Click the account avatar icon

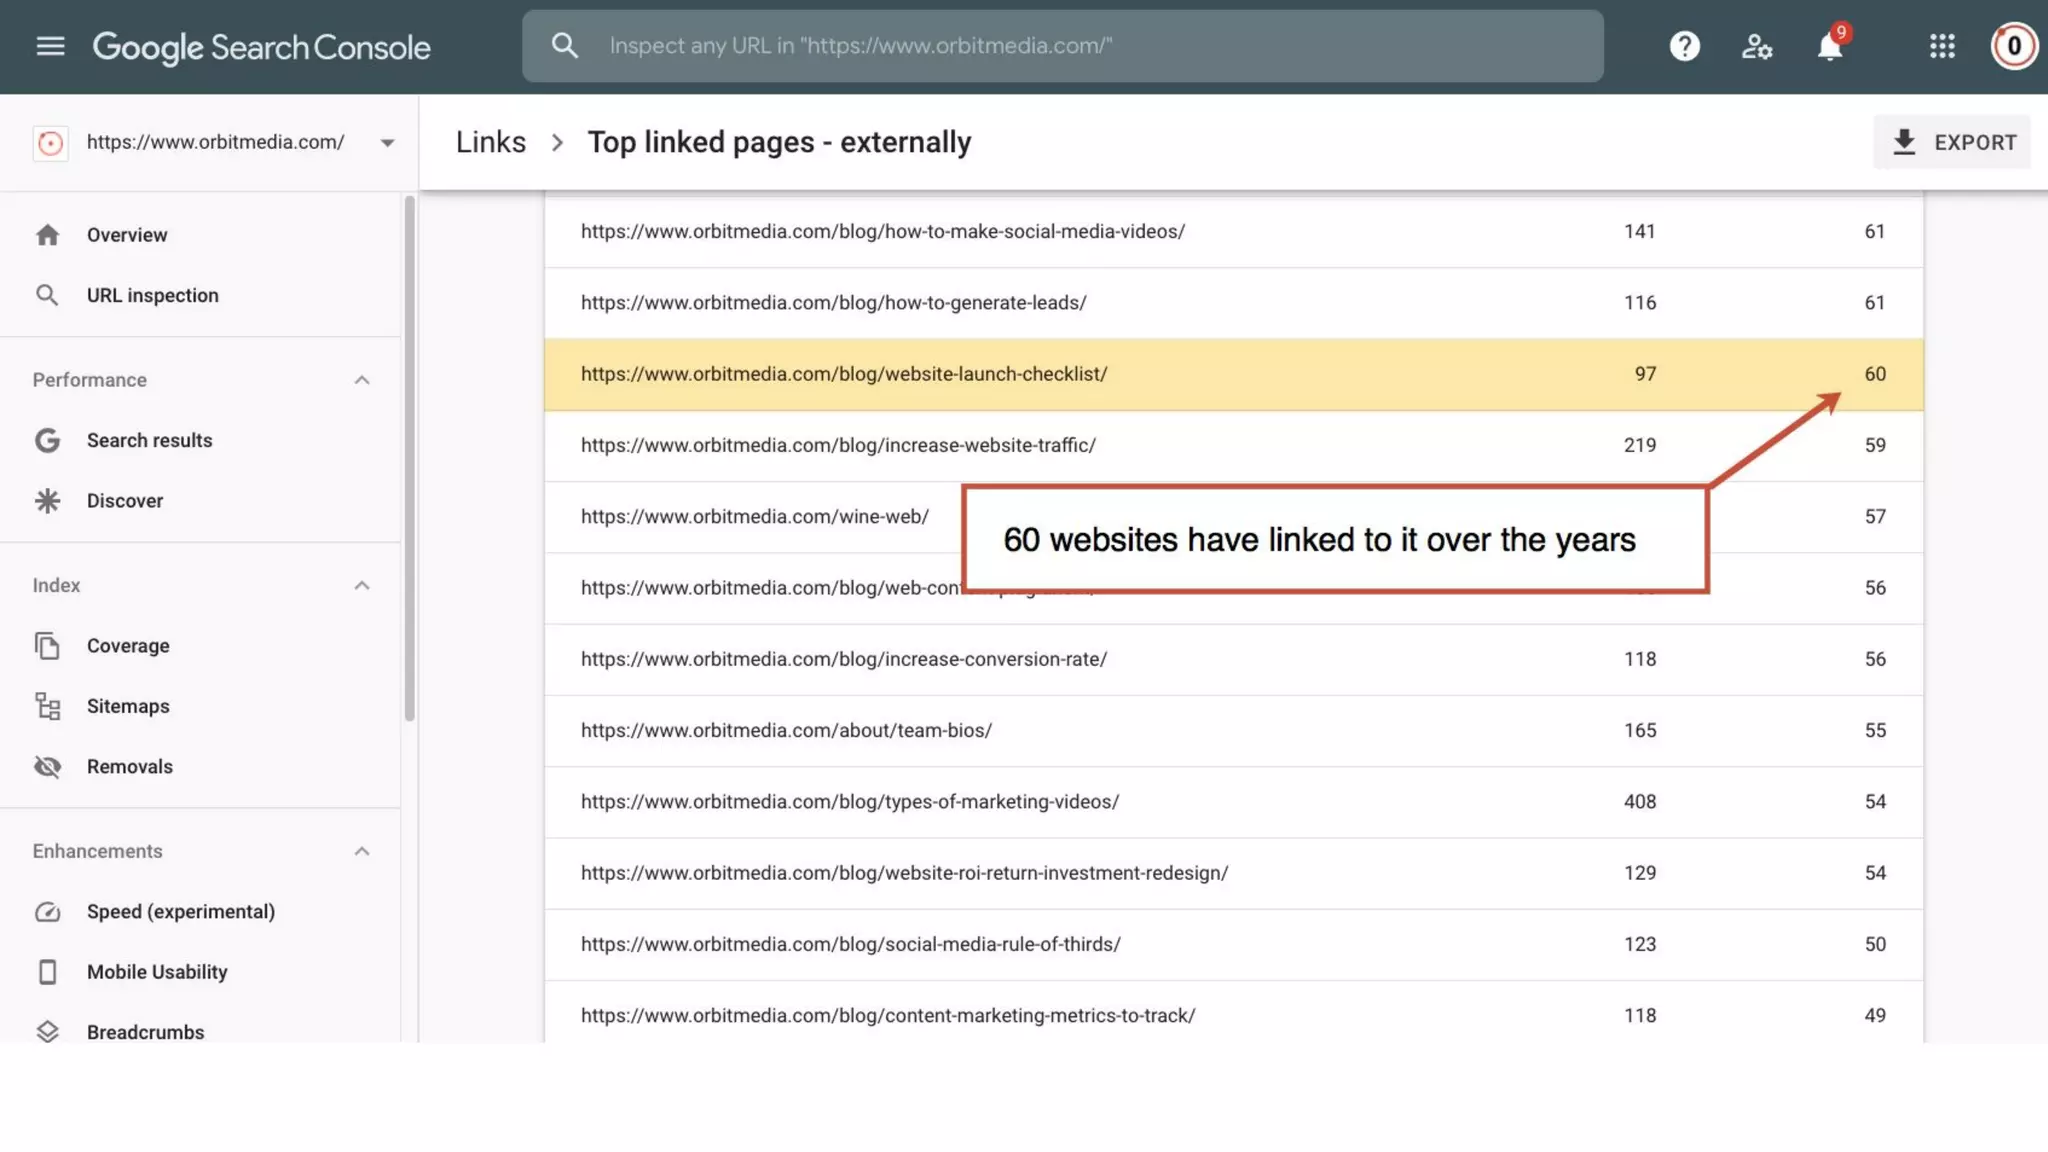pyautogui.click(x=2013, y=46)
